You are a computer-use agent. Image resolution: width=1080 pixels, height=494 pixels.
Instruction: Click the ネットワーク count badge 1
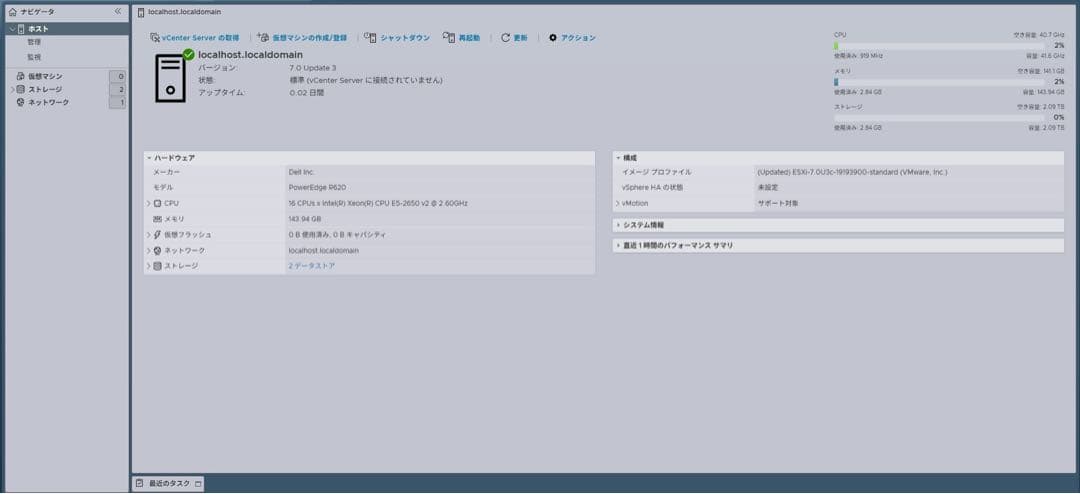click(118, 103)
